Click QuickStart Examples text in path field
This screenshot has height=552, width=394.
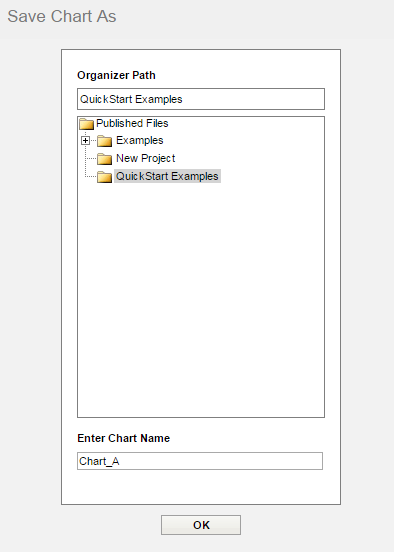[131, 99]
